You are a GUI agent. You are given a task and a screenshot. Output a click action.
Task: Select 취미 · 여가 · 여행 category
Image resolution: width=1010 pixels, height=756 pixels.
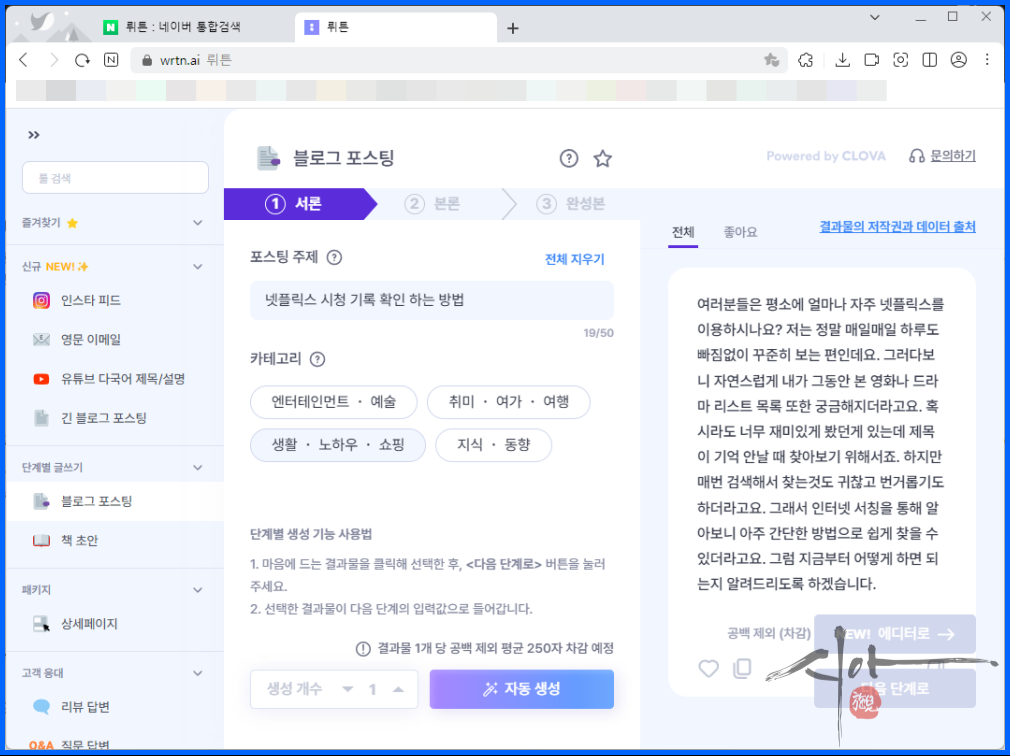509,402
